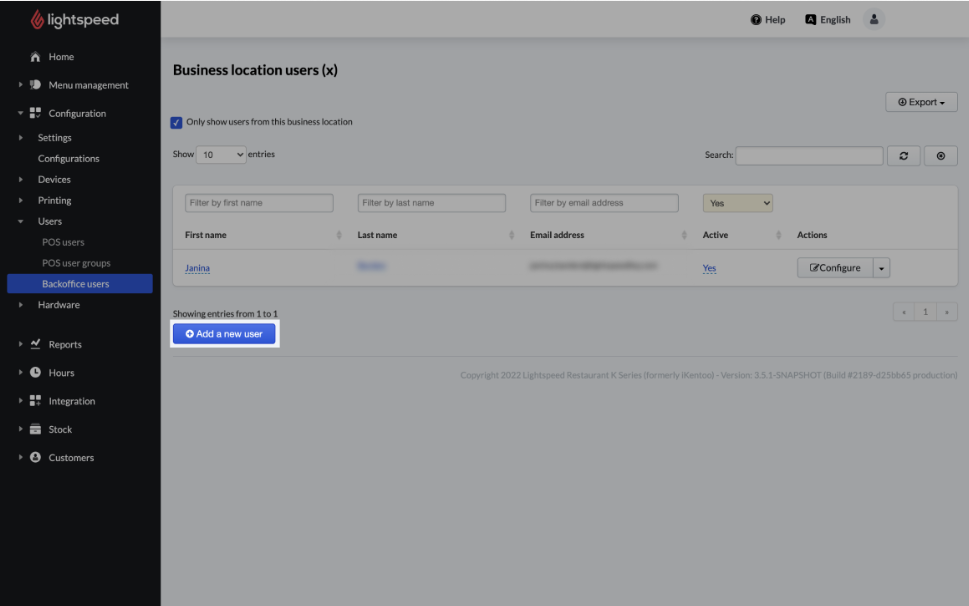Click the Reports chart icon

pyautogui.click(x=36, y=344)
